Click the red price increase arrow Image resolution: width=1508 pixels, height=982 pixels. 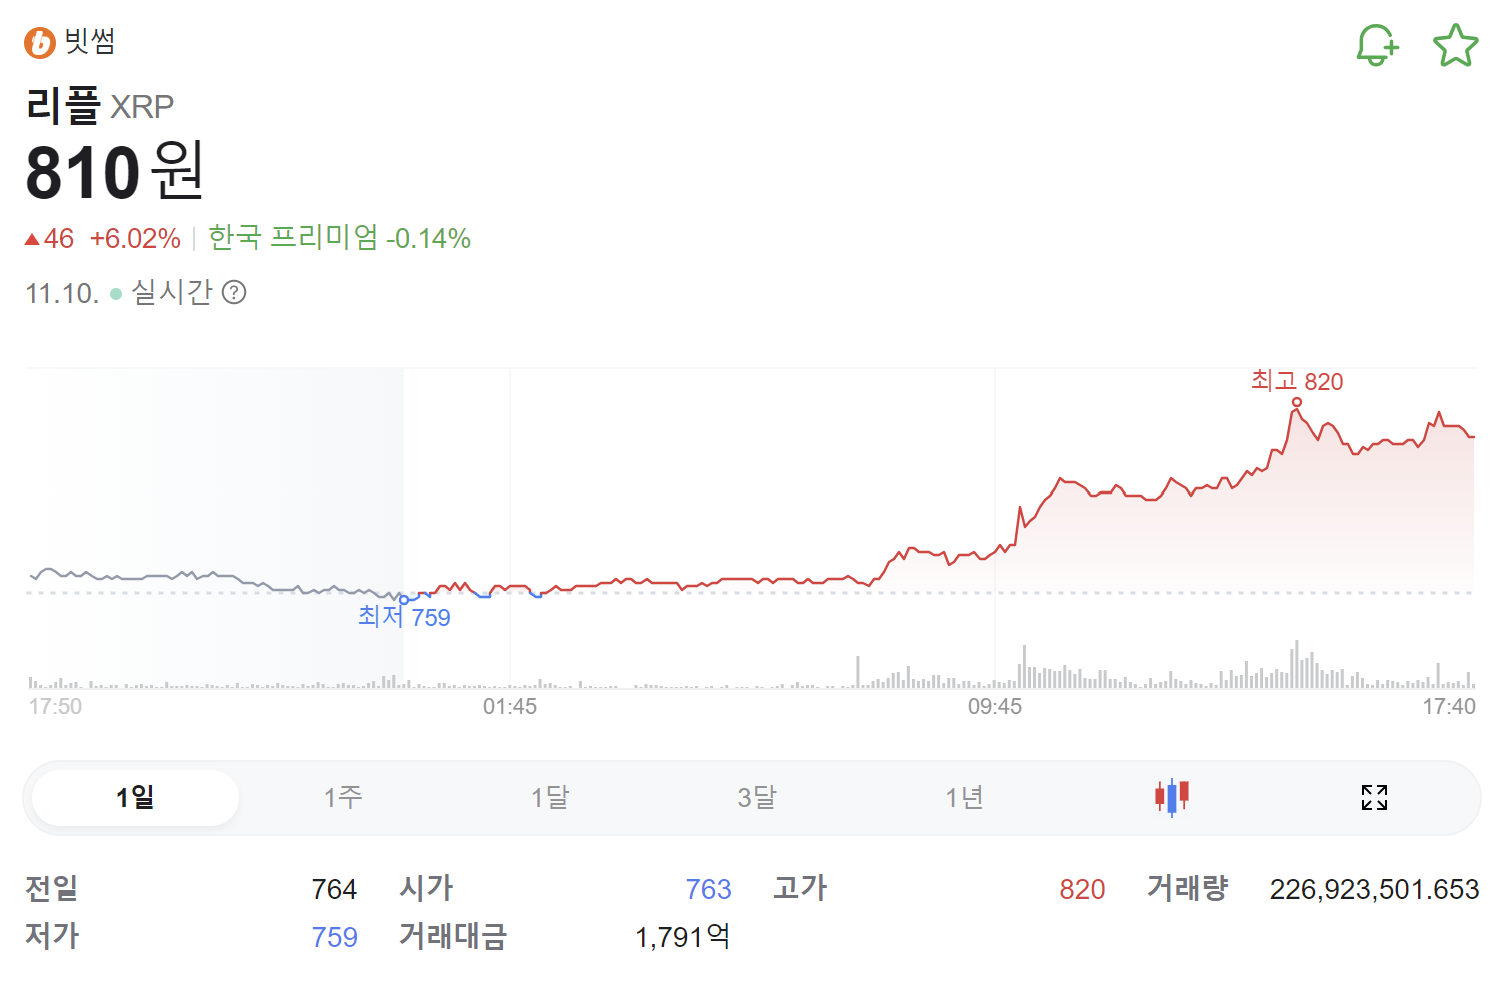coord(33,238)
